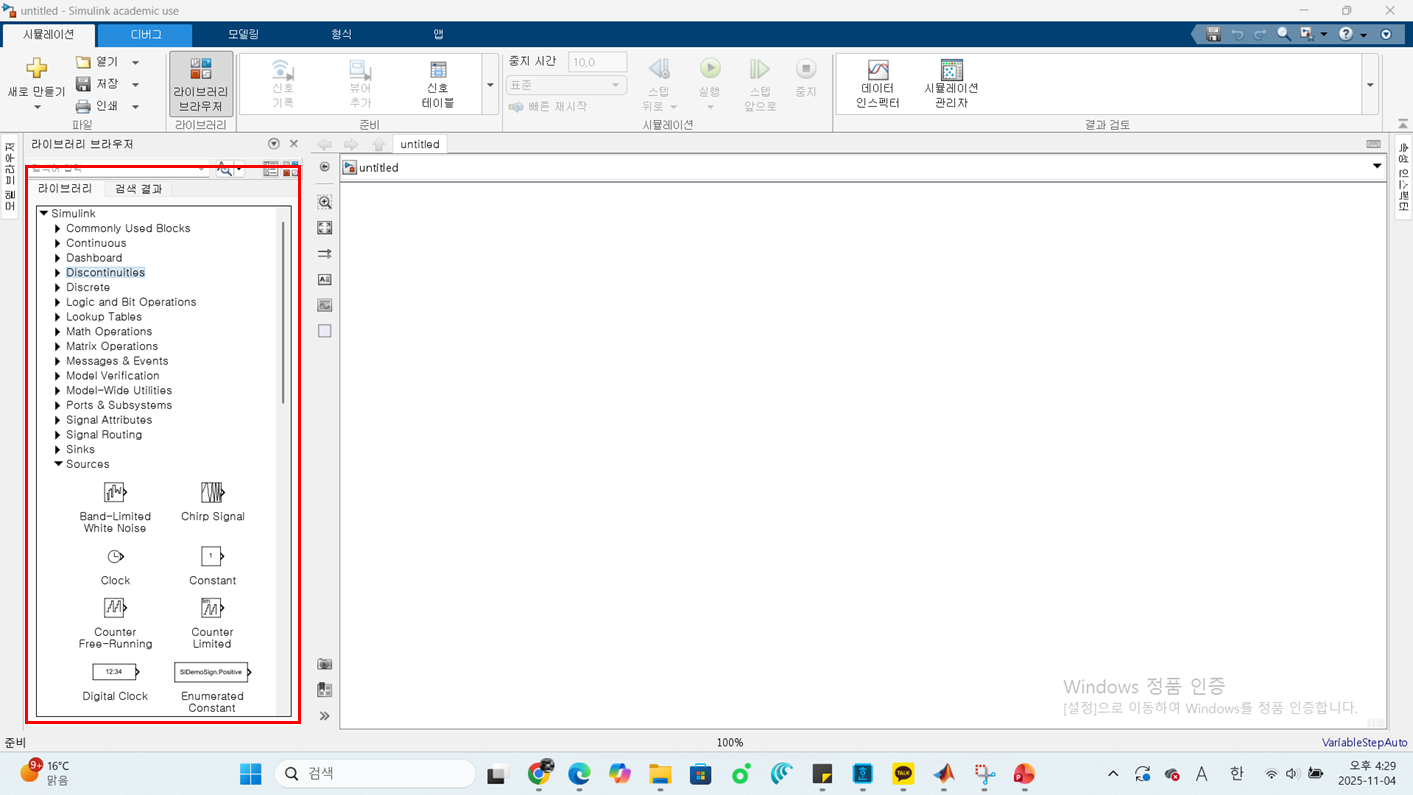Switch to the 형식 ribbon tab
Viewport: 1413px width, 795px height.
[341, 34]
